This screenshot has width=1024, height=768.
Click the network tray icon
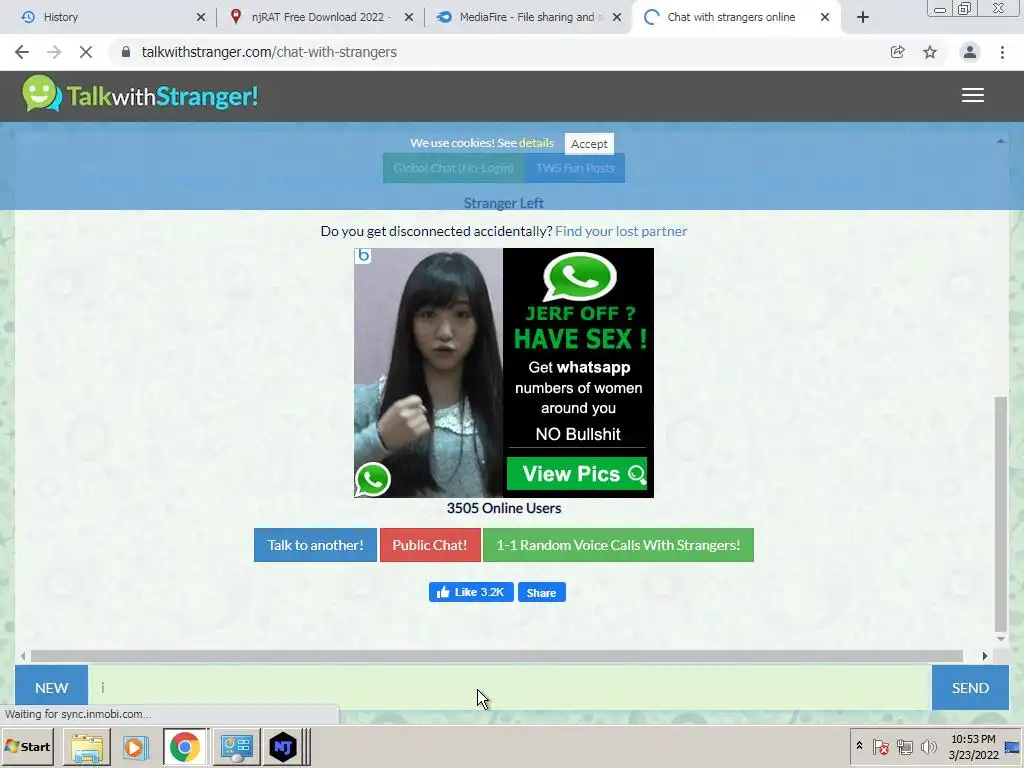click(904, 746)
